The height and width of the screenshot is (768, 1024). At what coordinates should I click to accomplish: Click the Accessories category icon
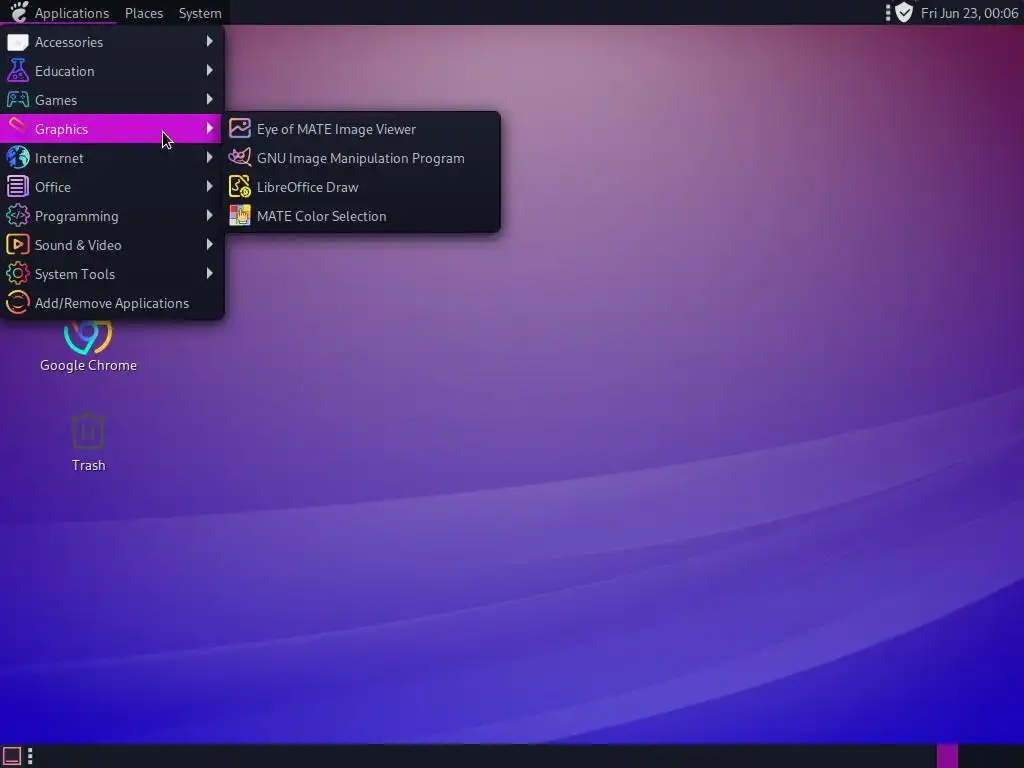pos(18,42)
